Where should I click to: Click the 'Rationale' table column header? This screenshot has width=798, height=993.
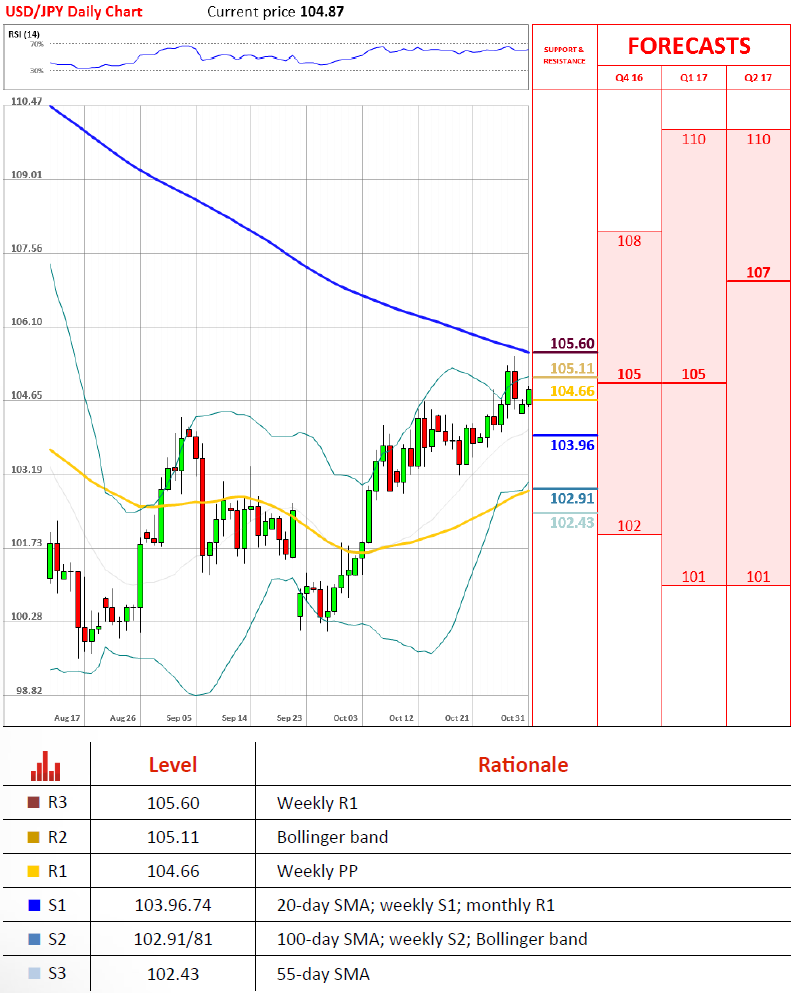[x=523, y=765]
